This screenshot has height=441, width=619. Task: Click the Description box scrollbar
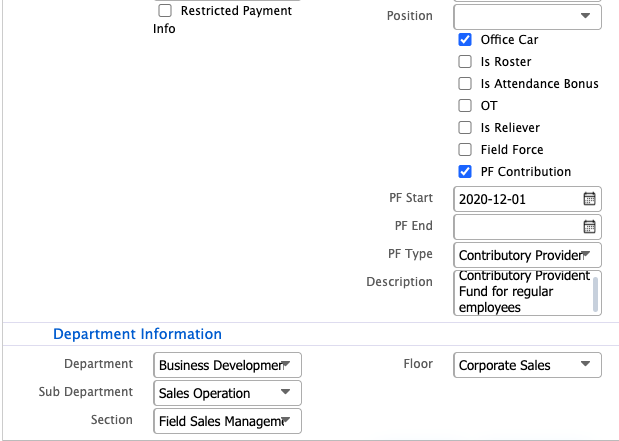[597, 292]
